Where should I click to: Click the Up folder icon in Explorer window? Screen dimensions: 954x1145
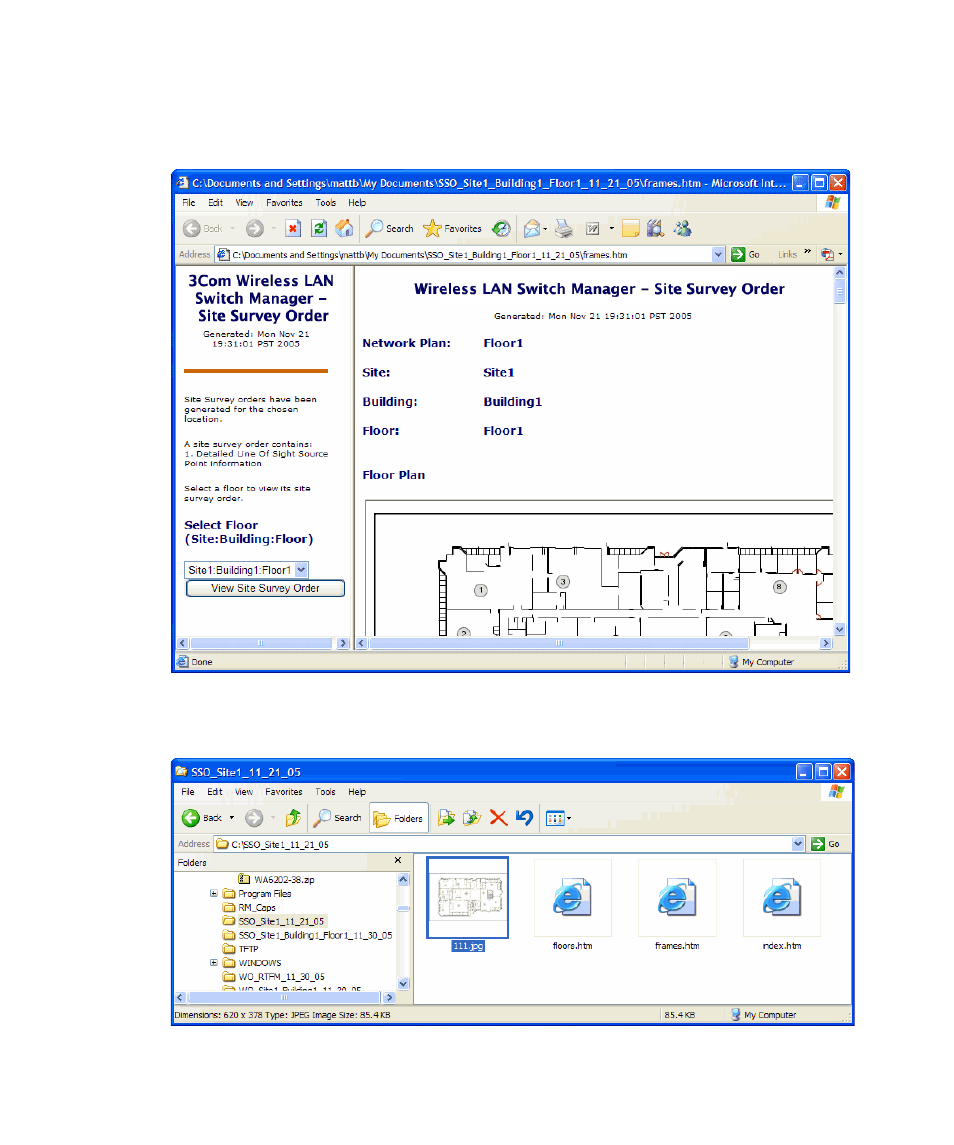(x=293, y=818)
